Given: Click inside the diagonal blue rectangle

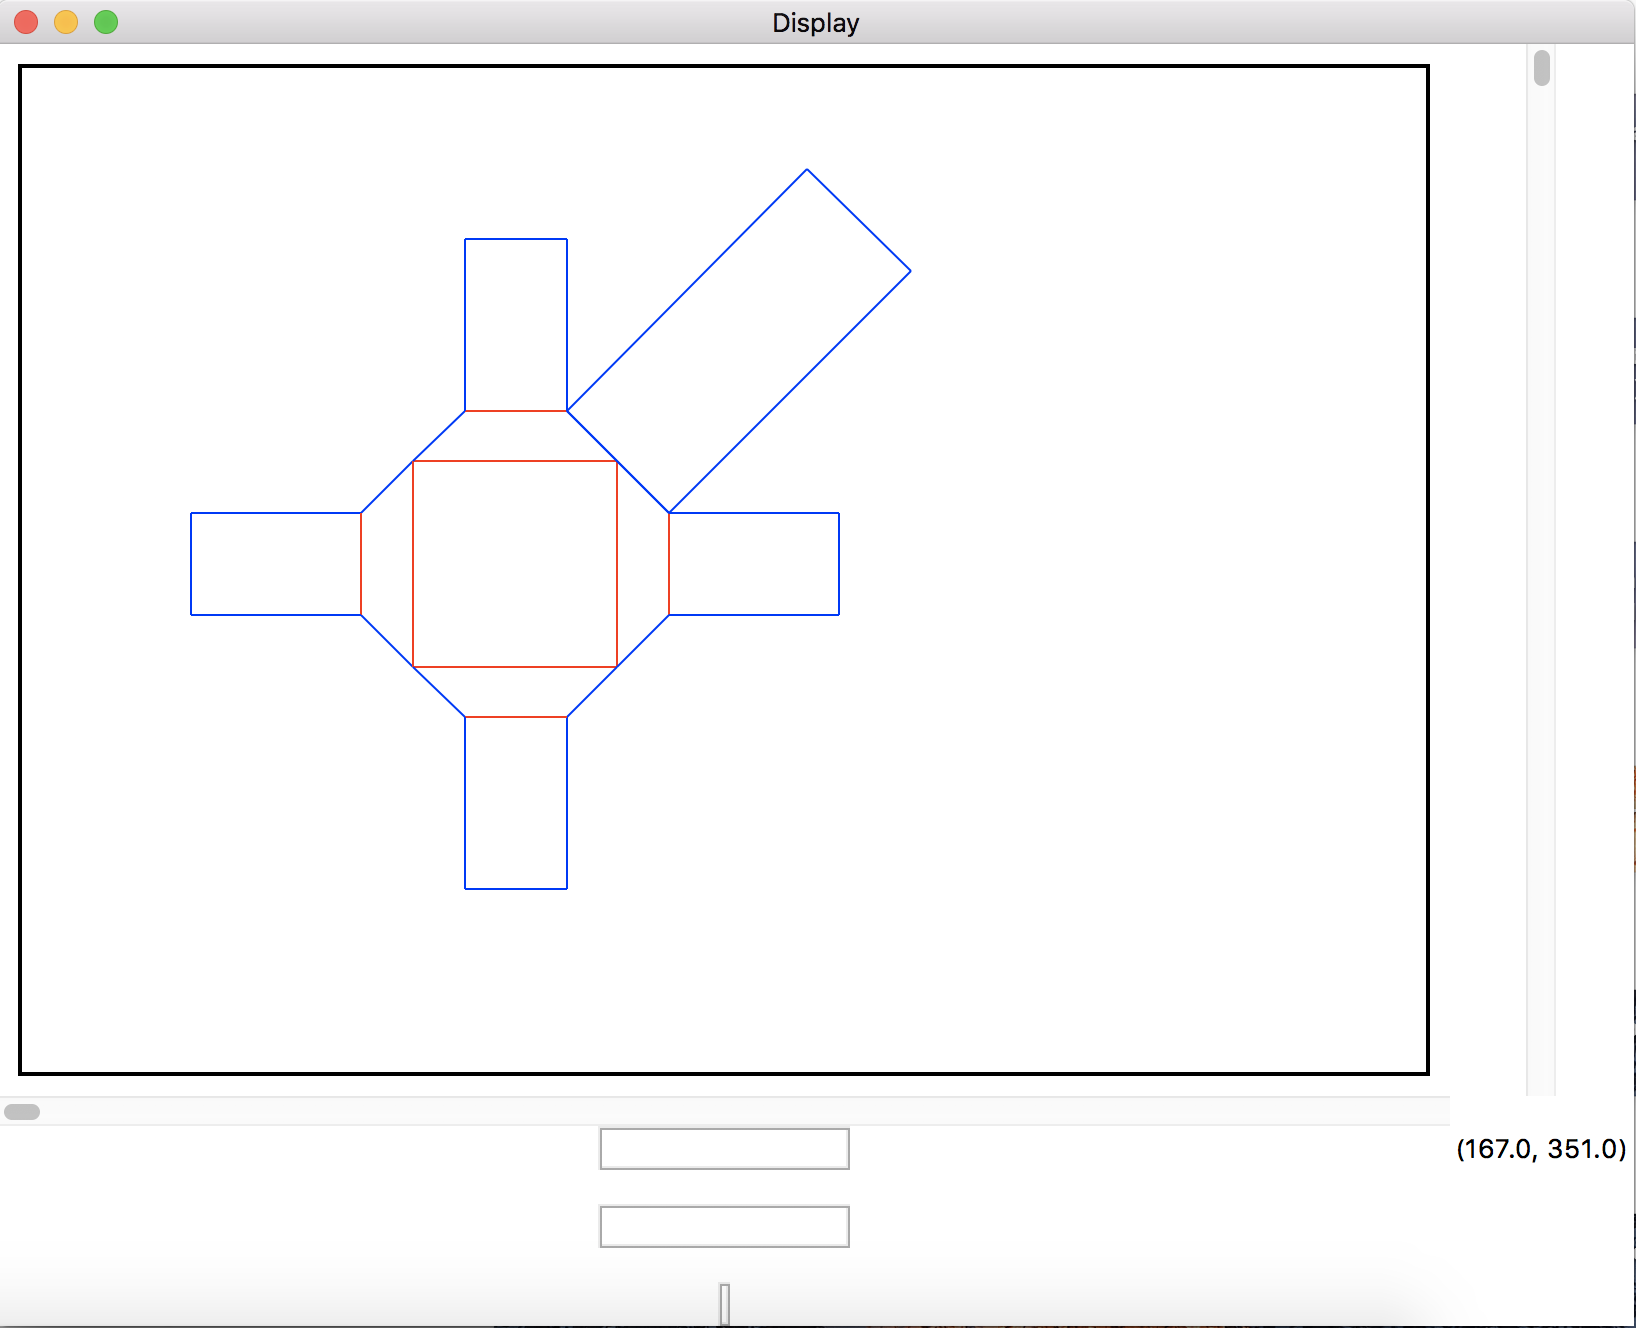Looking at the screenshot, I should tap(739, 340).
